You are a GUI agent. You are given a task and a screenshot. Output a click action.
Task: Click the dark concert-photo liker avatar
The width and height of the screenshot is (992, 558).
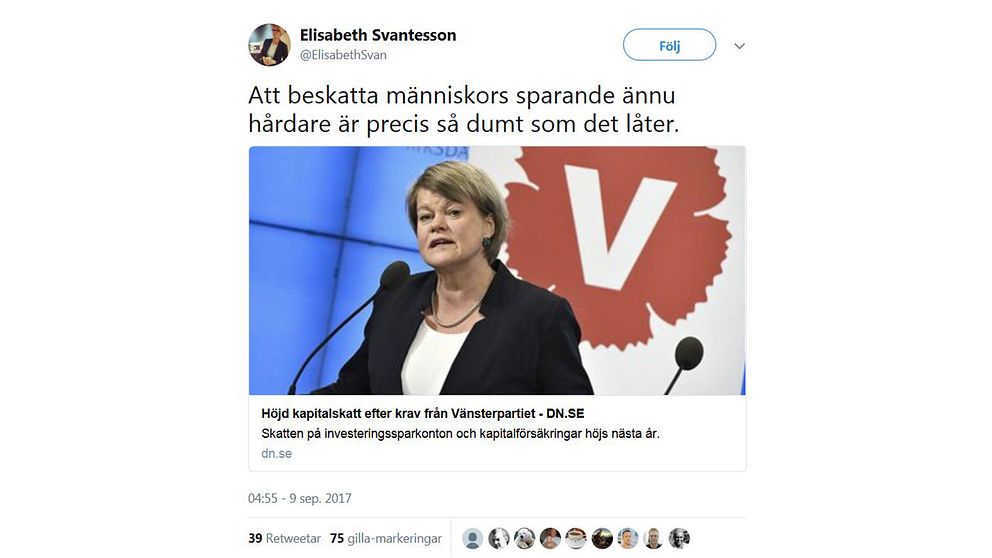click(x=602, y=538)
